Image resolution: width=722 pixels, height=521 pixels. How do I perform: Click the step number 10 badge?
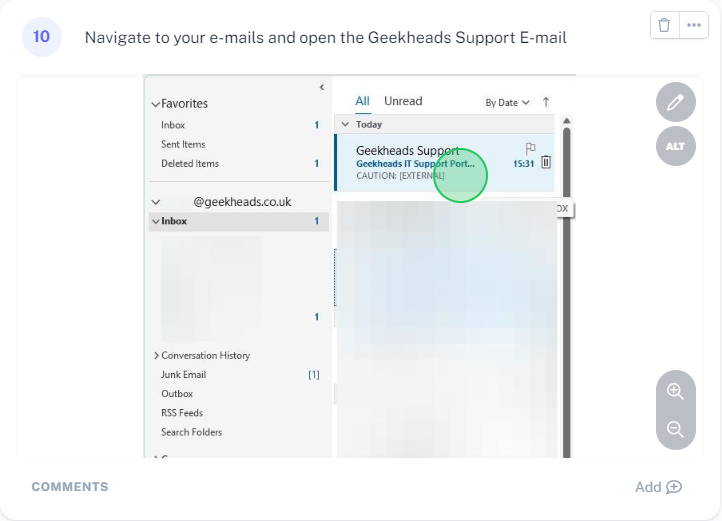click(x=42, y=37)
